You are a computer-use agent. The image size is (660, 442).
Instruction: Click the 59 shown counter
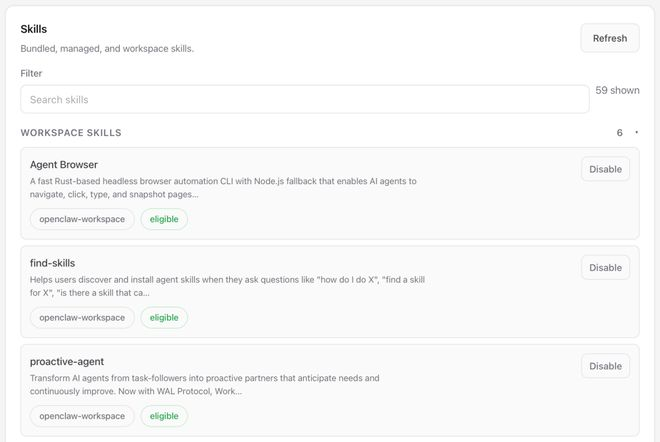pos(617,90)
